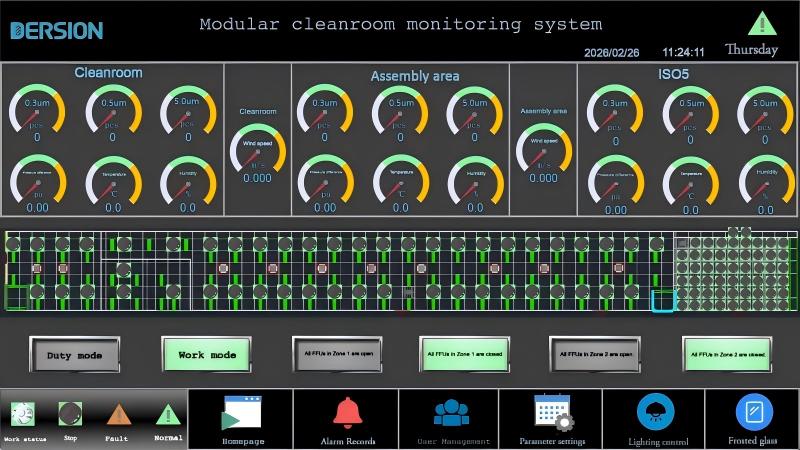Open the User Management icon

(451, 412)
